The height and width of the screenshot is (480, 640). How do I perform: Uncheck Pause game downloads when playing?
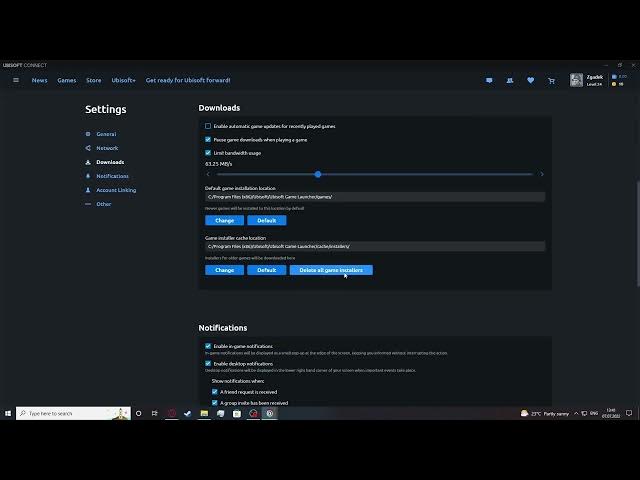[208, 140]
